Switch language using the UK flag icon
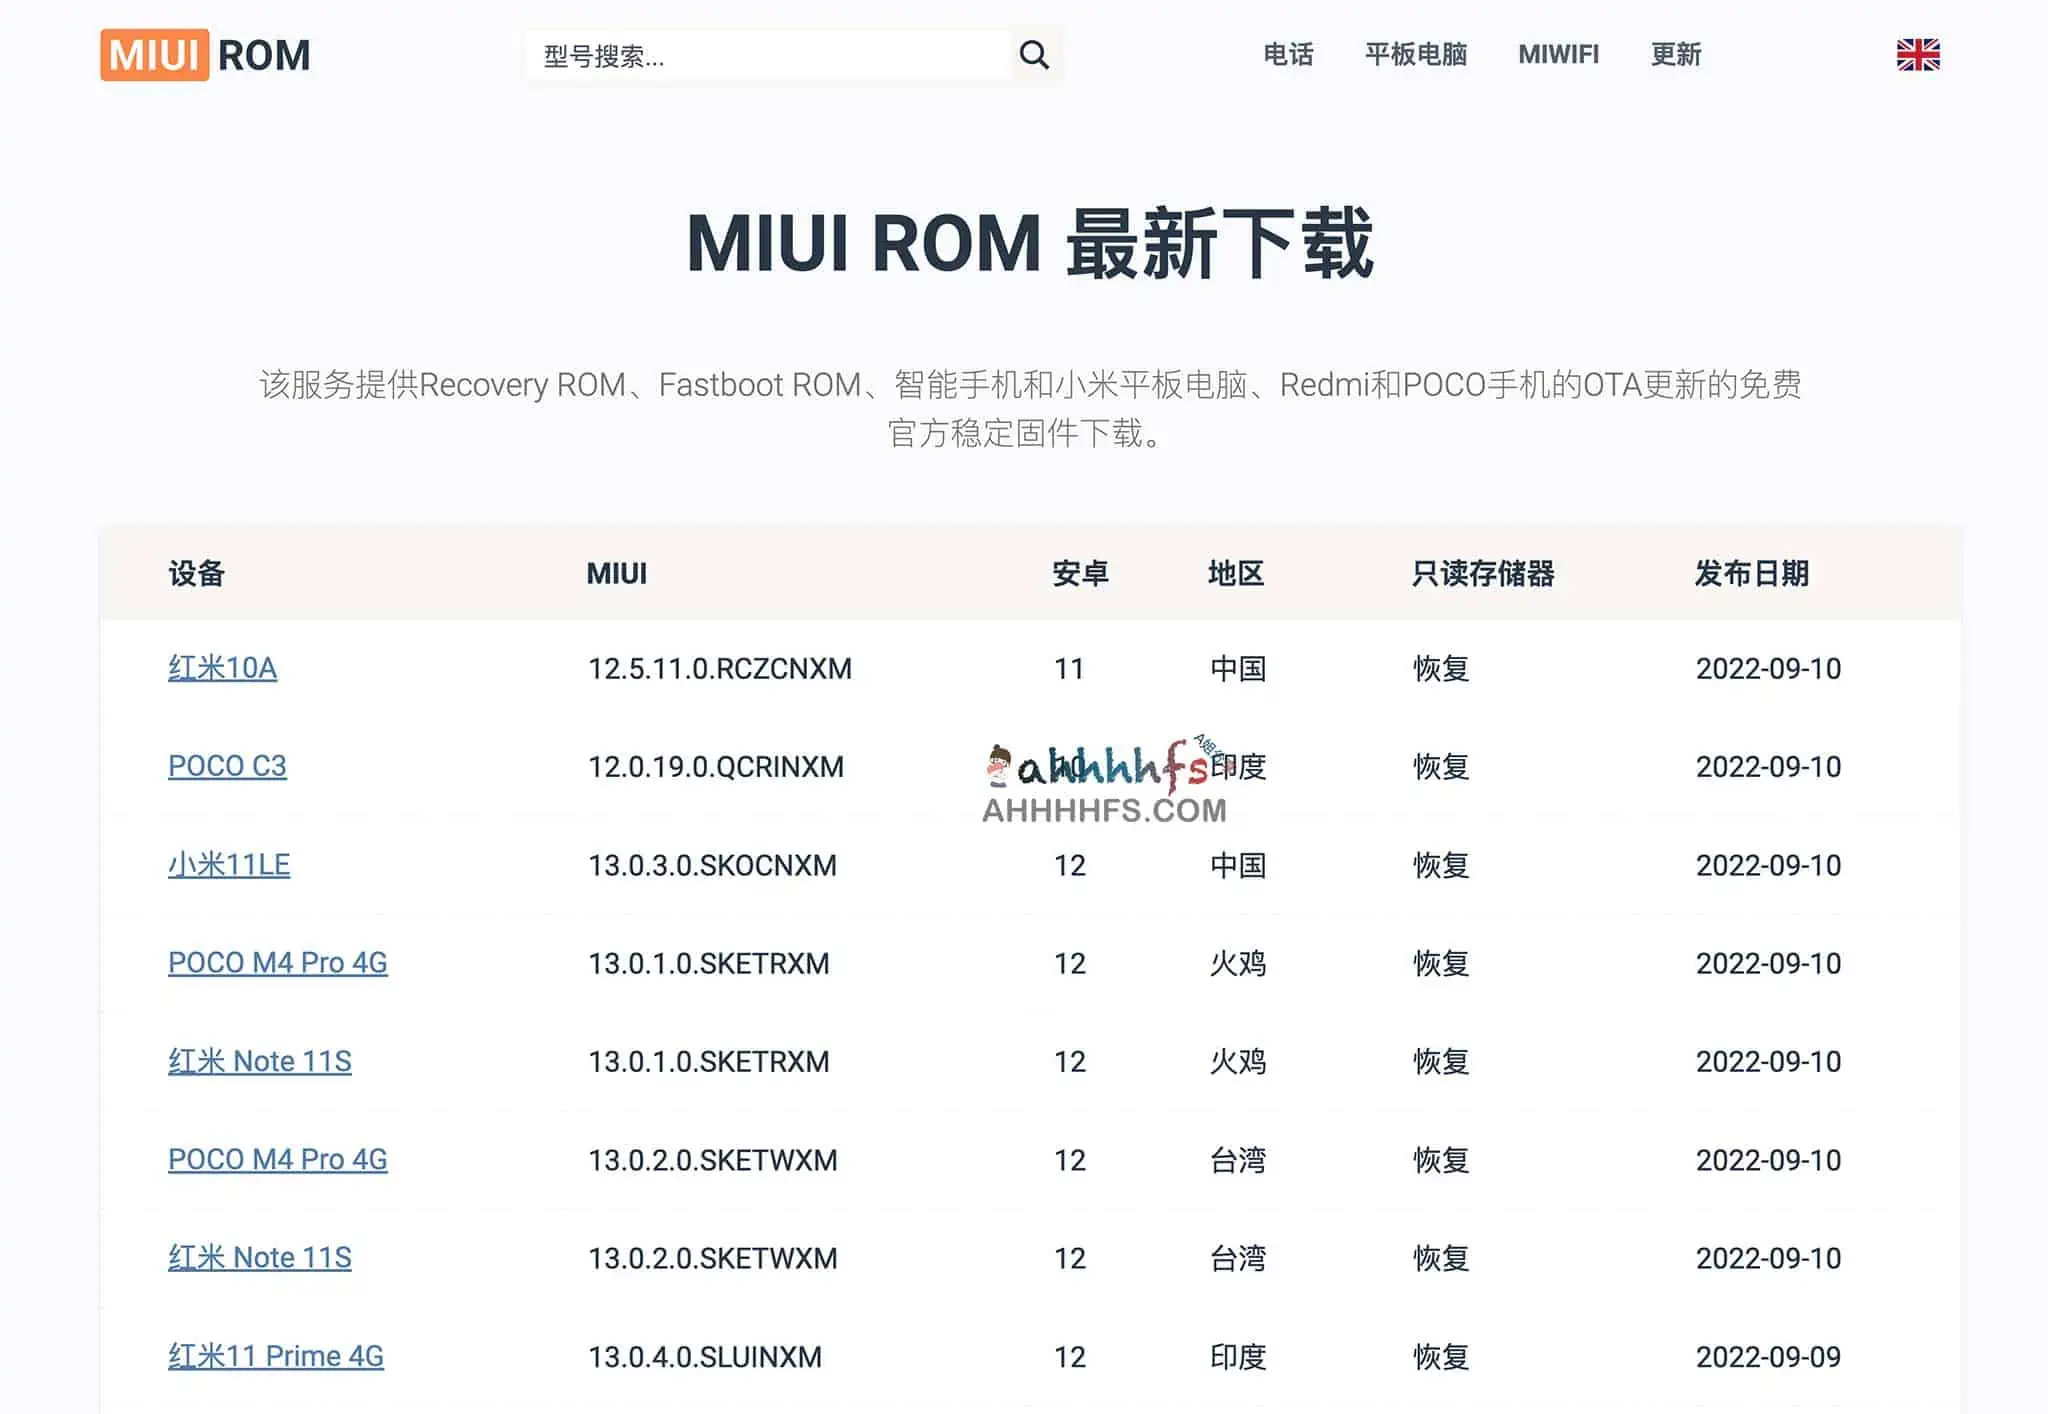The width and height of the screenshot is (2048, 1414). pos(1917,55)
